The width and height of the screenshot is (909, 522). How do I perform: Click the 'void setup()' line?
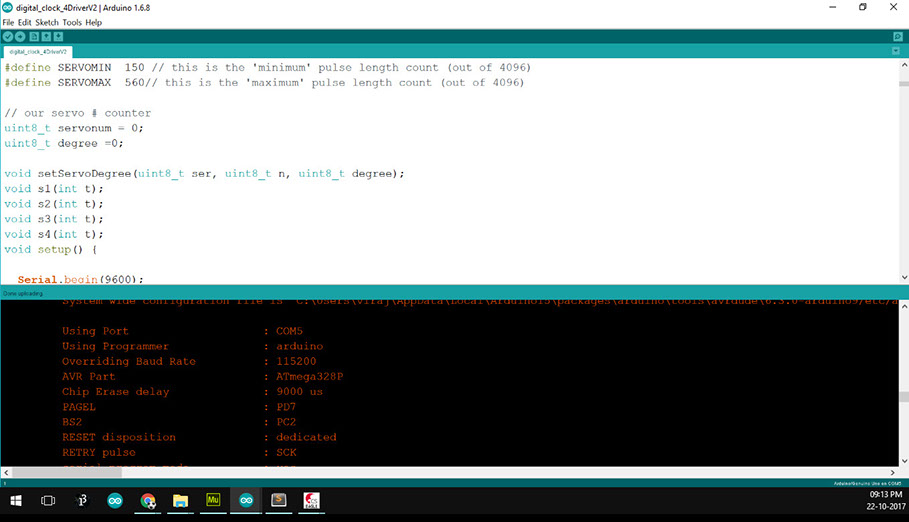50,249
